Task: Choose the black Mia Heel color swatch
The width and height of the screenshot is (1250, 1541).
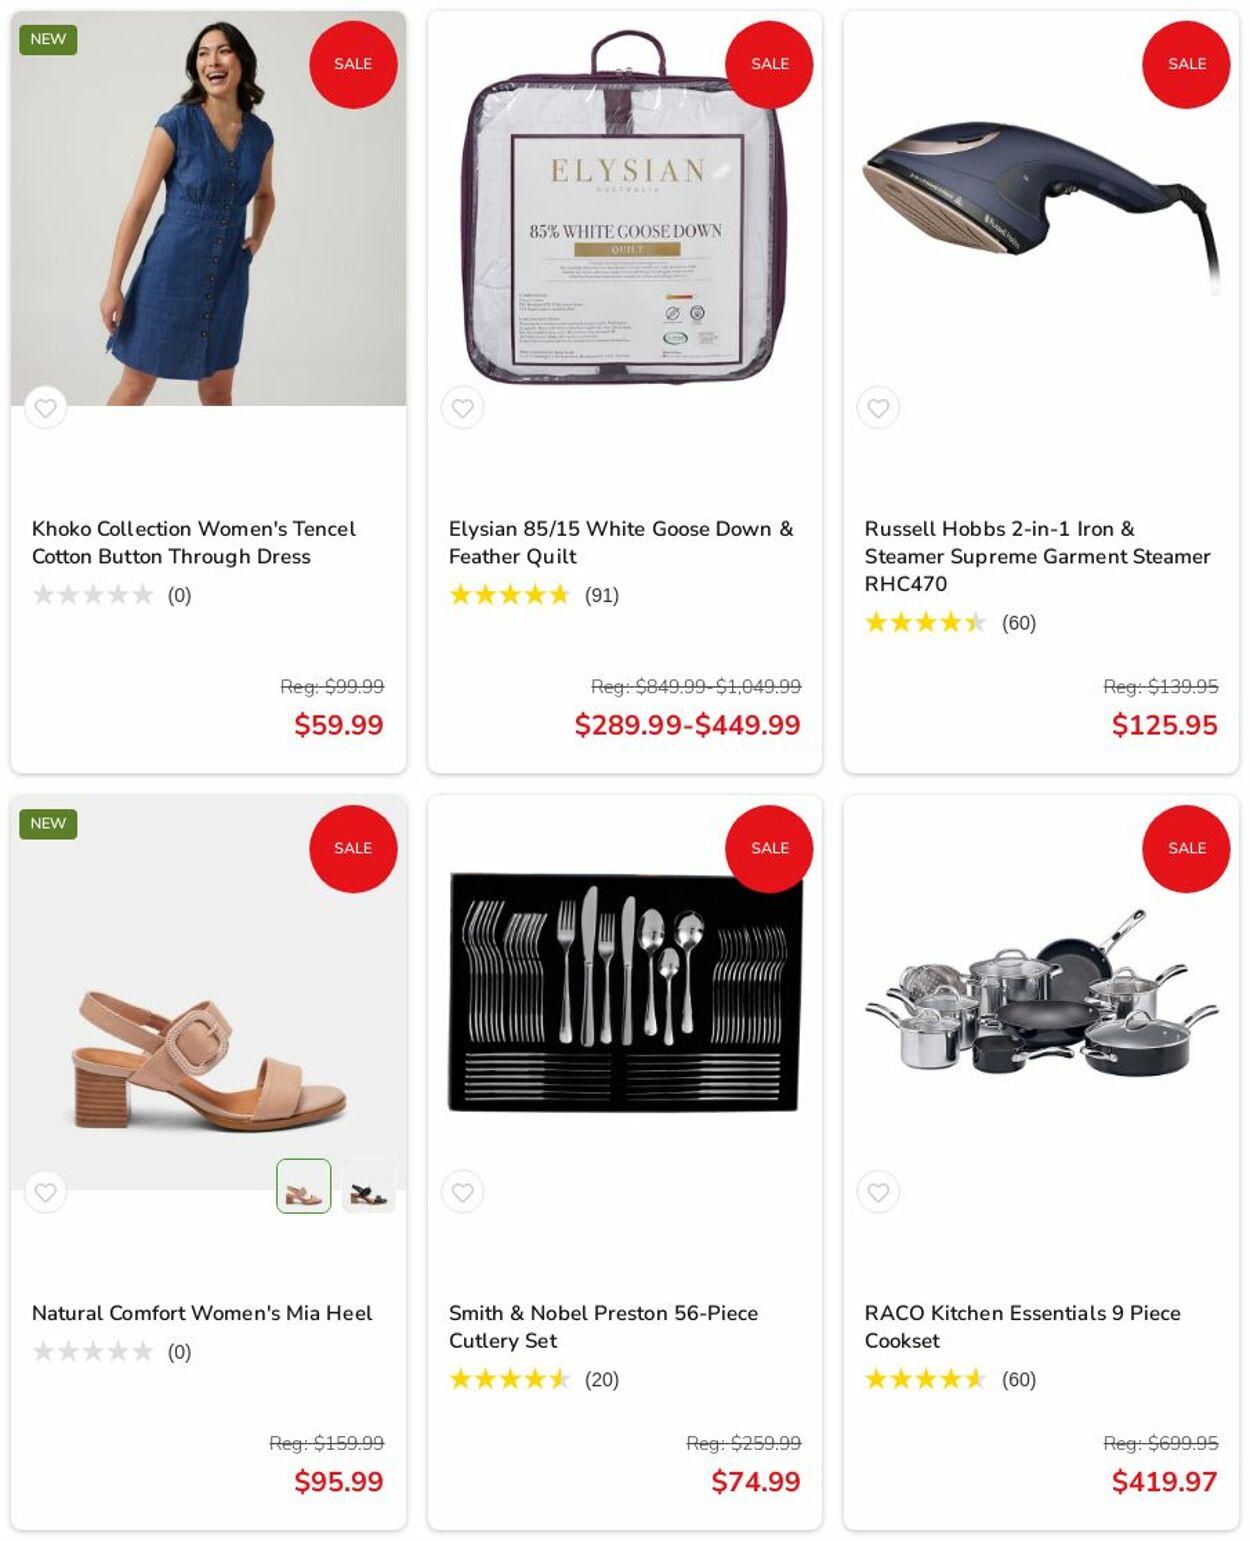Action: [368, 1186]
